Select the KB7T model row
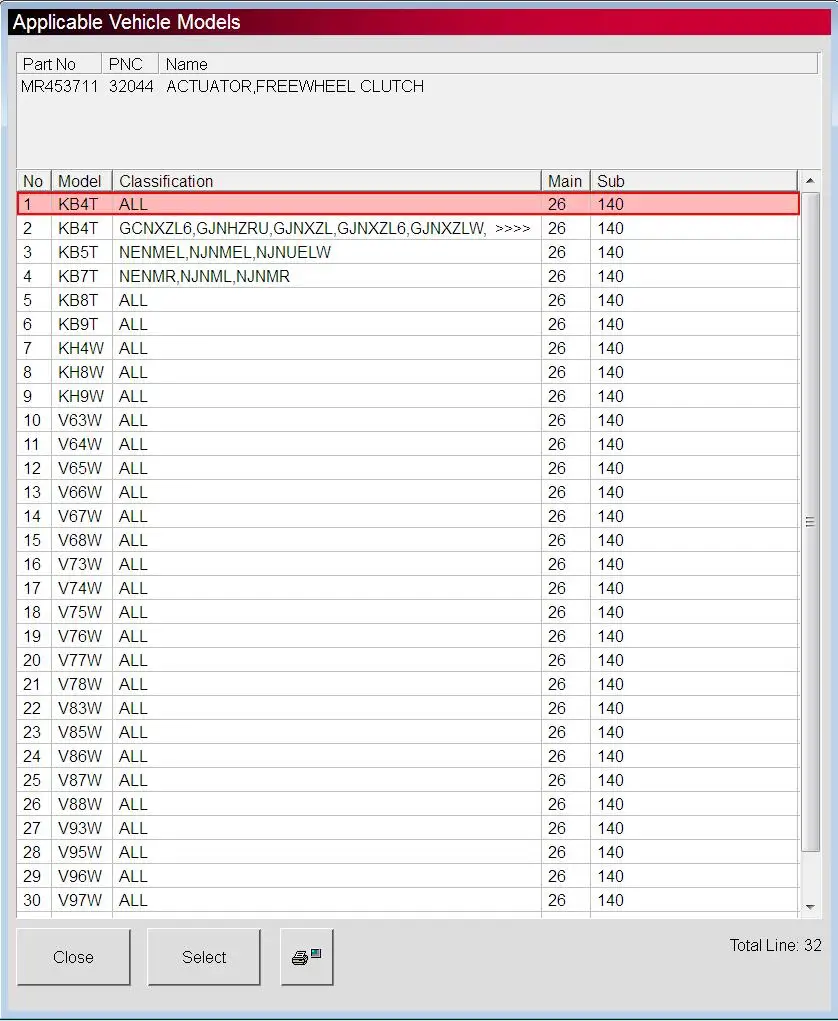Viewport: 838px width, 1021px height. 408,277
